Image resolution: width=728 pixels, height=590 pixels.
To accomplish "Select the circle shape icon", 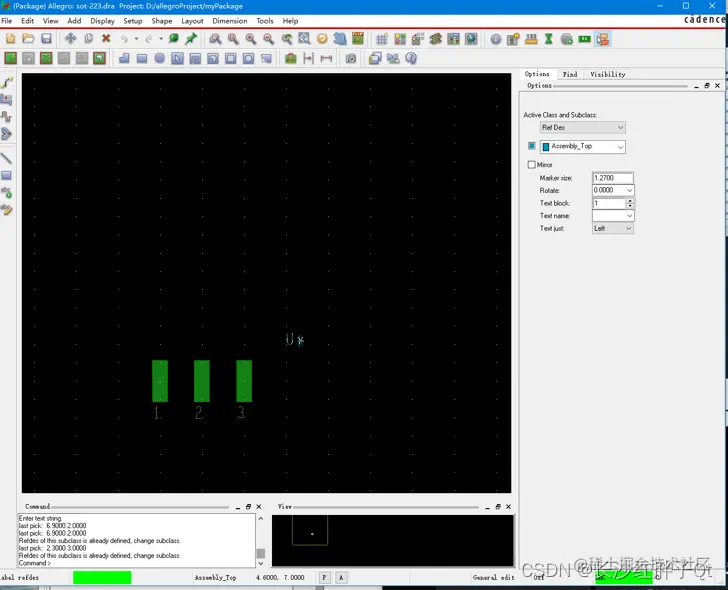I will tap(159, 58).
